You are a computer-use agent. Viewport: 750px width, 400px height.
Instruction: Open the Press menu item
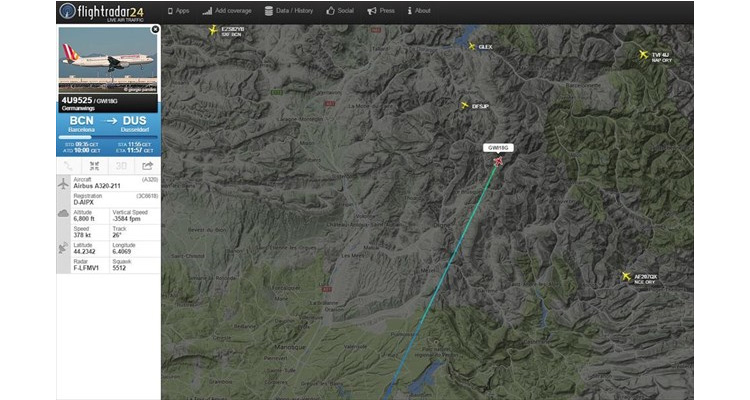[x=381, y=11]
